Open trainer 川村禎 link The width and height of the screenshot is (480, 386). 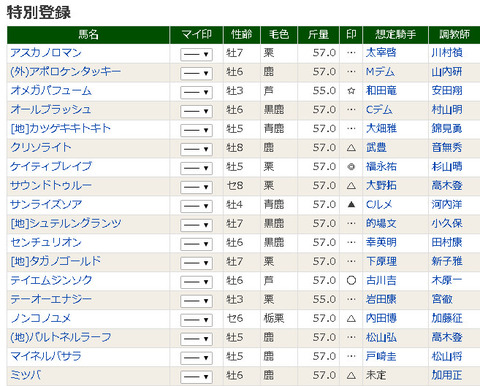point(447,53)
